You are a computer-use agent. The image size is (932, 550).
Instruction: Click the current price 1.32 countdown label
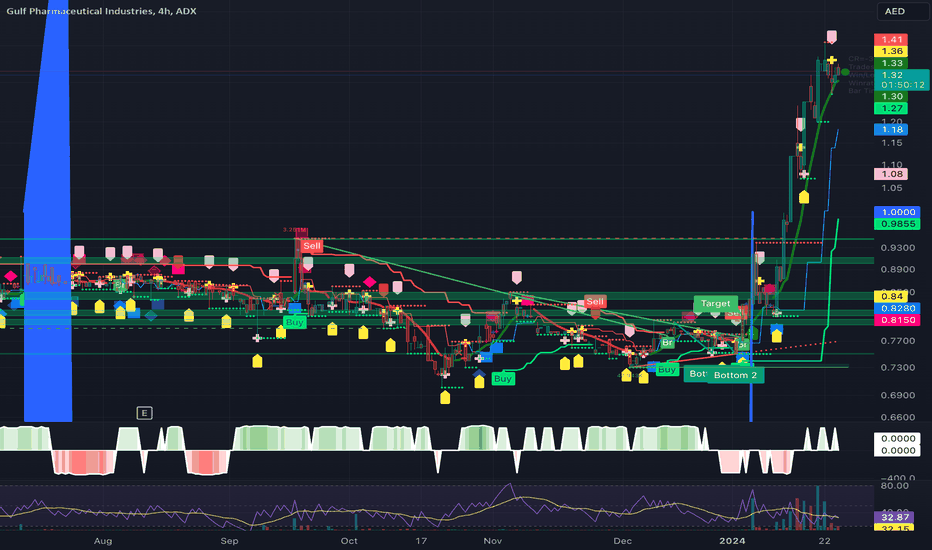click(902, 80)
